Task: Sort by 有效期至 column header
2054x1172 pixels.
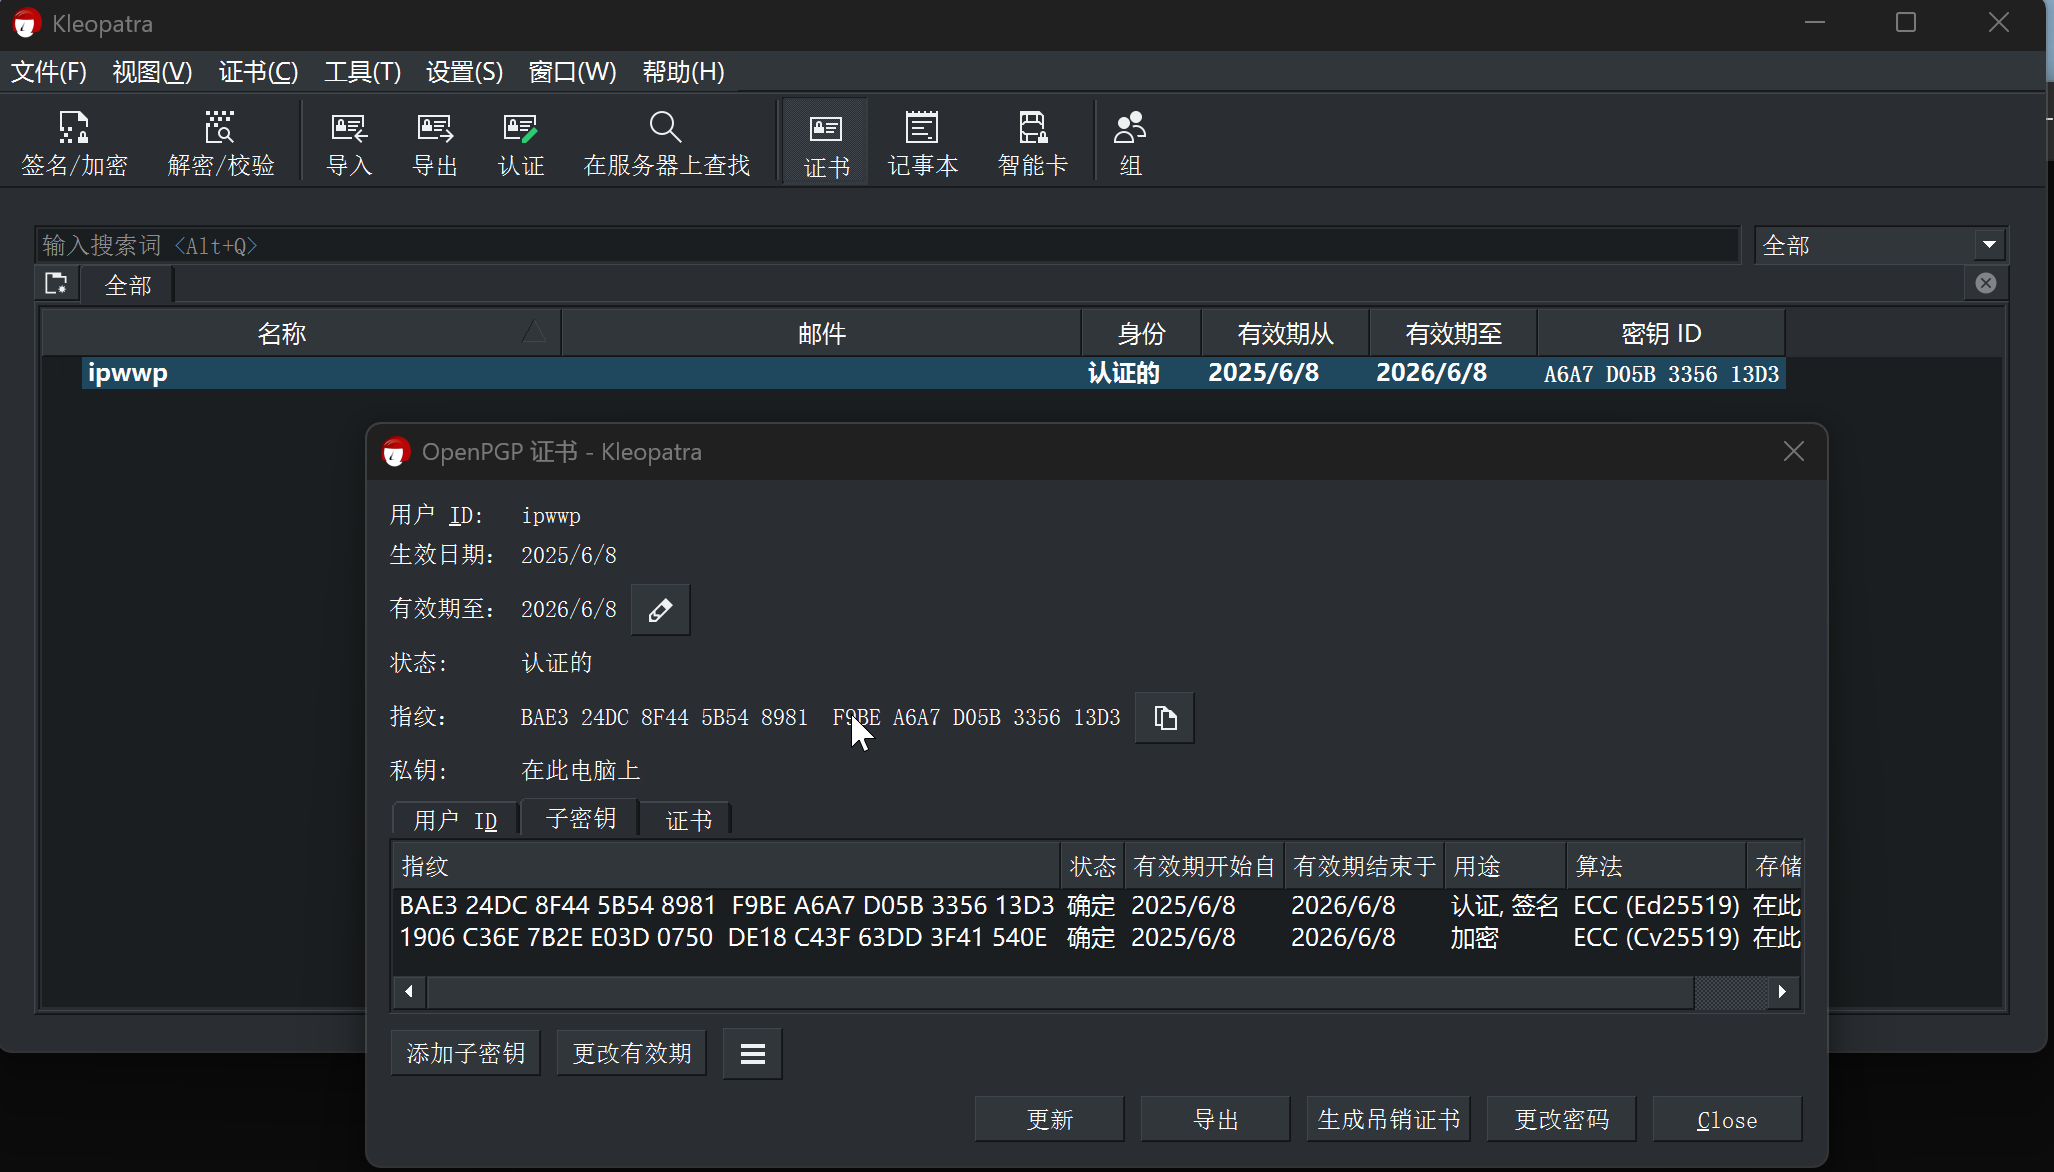Action: pos(1453,333)
